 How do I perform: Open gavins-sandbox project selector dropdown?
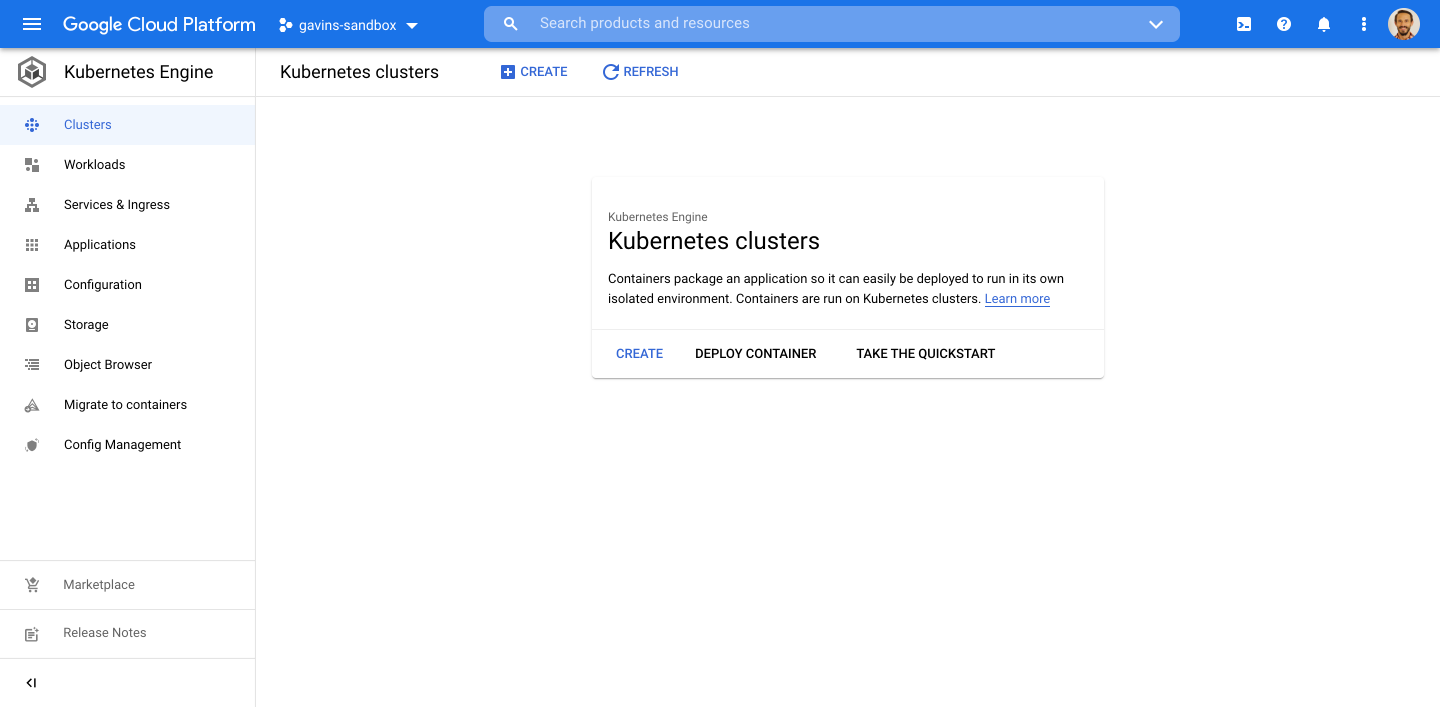[348, 25]
